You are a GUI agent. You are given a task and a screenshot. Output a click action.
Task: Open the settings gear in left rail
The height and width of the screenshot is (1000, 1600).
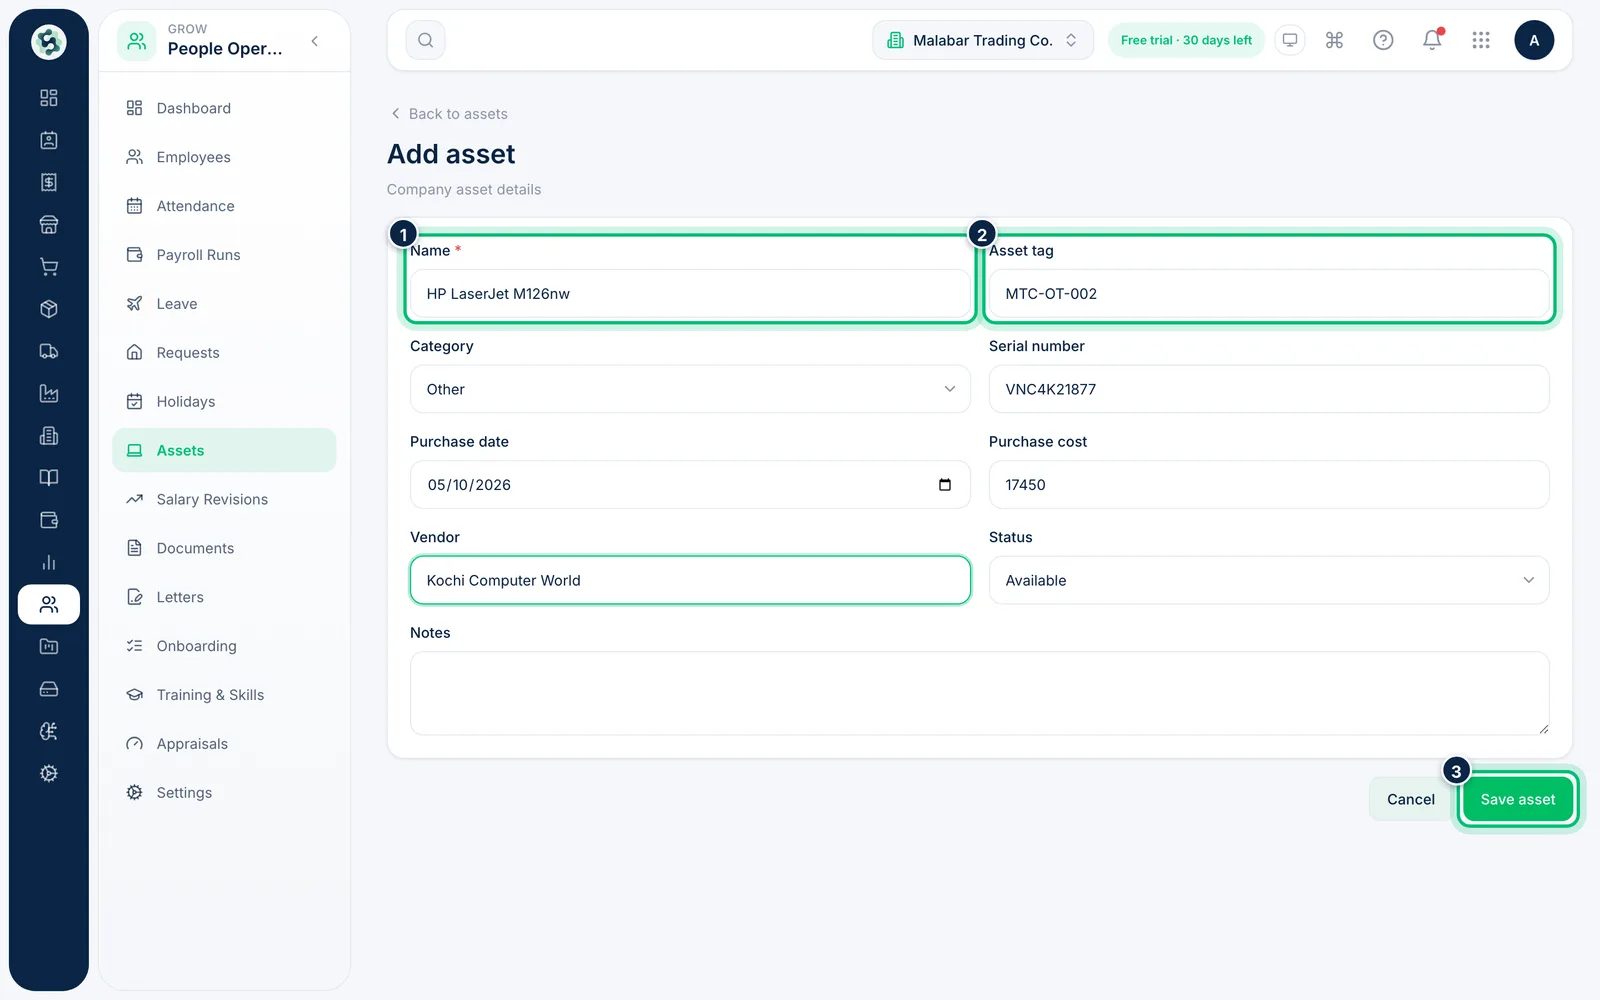click(49, 773)
